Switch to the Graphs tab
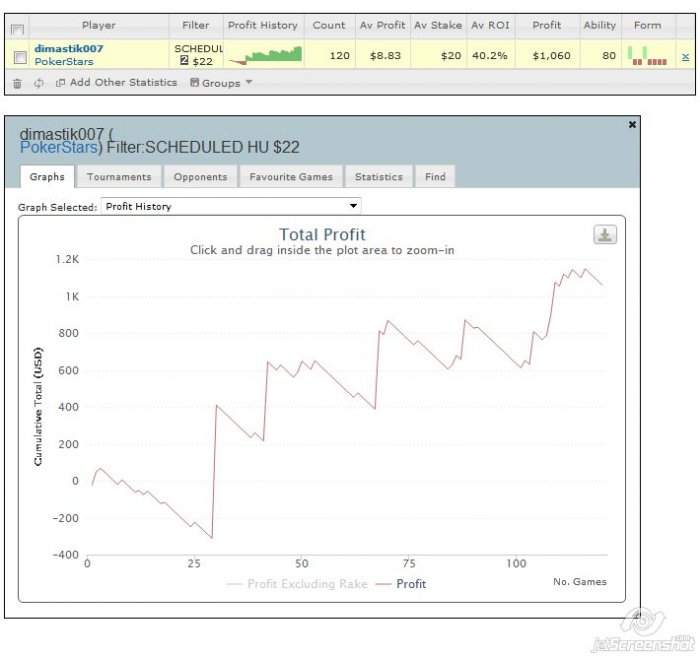700x658 pixels. click(47, 177)
